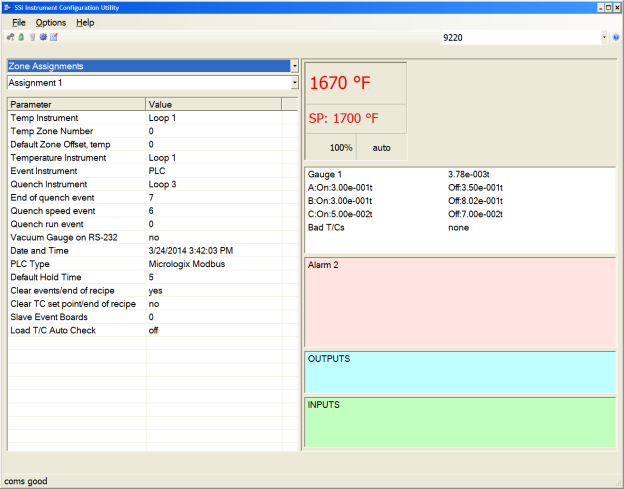Click the SSi application icon in title bar
The width and height of the screenshot is (624, 489).
tap(8, 7)
